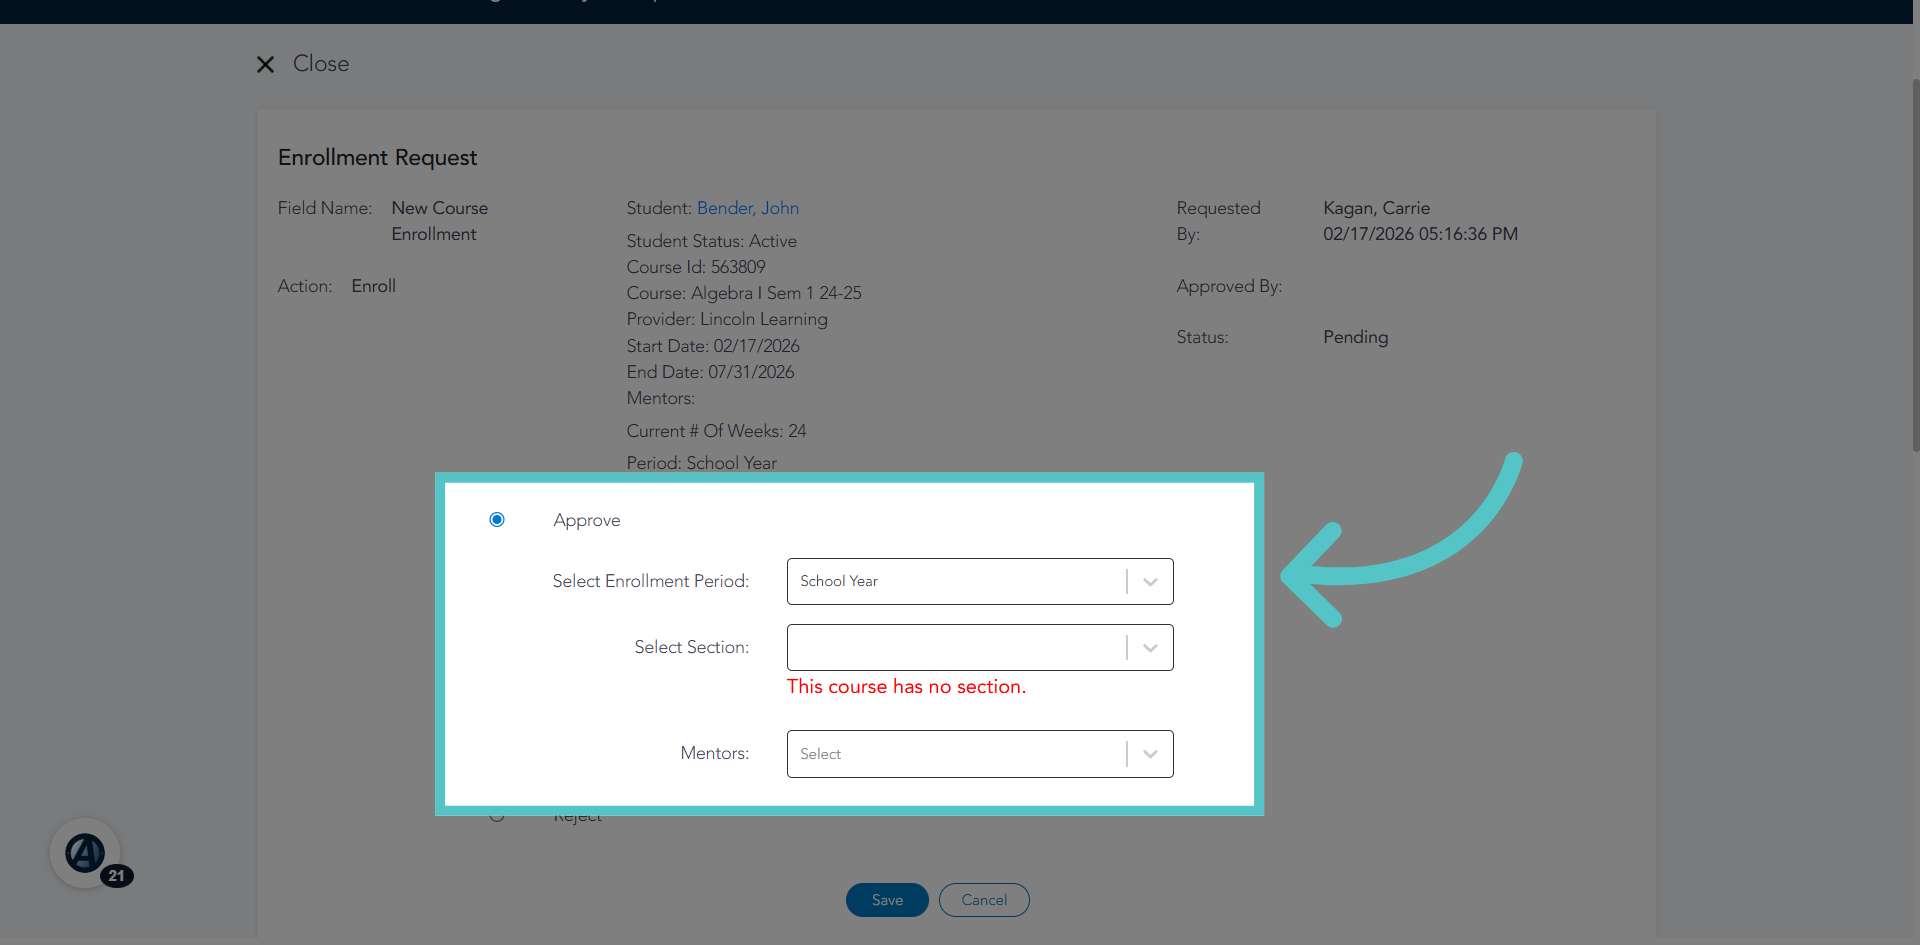The width and height of the screenshot is (1920, 945).
Task: Click the 'Course: Algebra I Sem 1 24-25' text
Action: tap(744, 293)
